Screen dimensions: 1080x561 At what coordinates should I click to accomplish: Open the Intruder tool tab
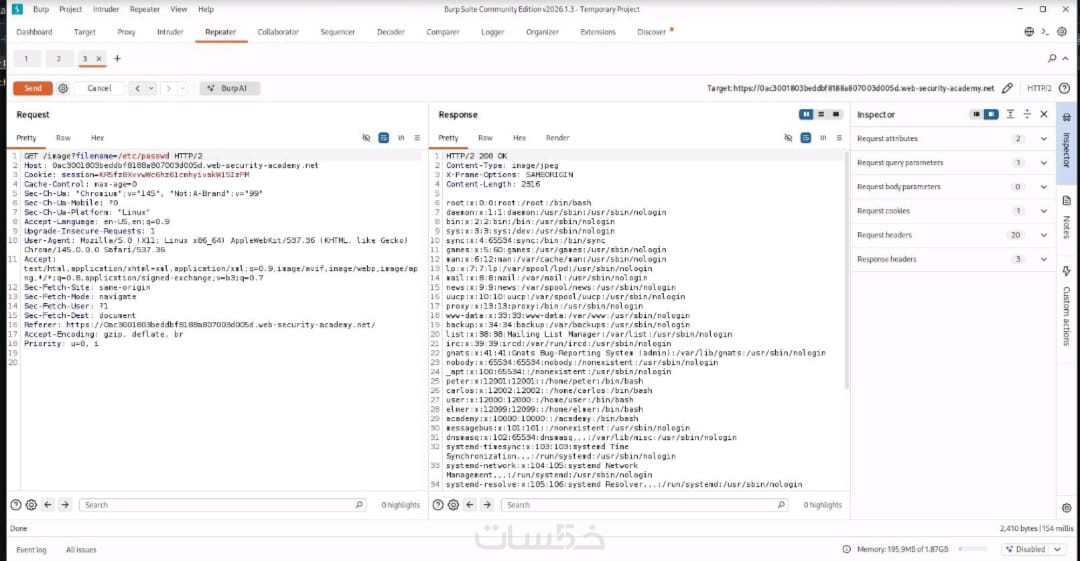point(170,32)
